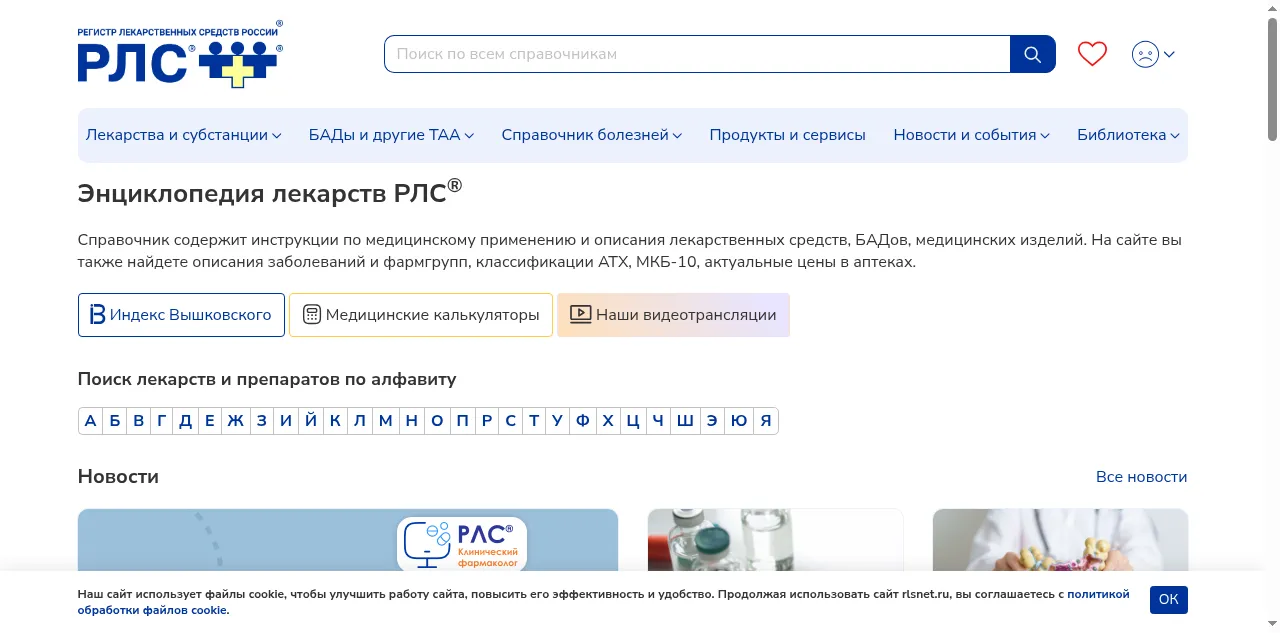Screen dimensions: 1280x633
Task: Select letter Б in alphabet search
Action: (x=114, y=421)
